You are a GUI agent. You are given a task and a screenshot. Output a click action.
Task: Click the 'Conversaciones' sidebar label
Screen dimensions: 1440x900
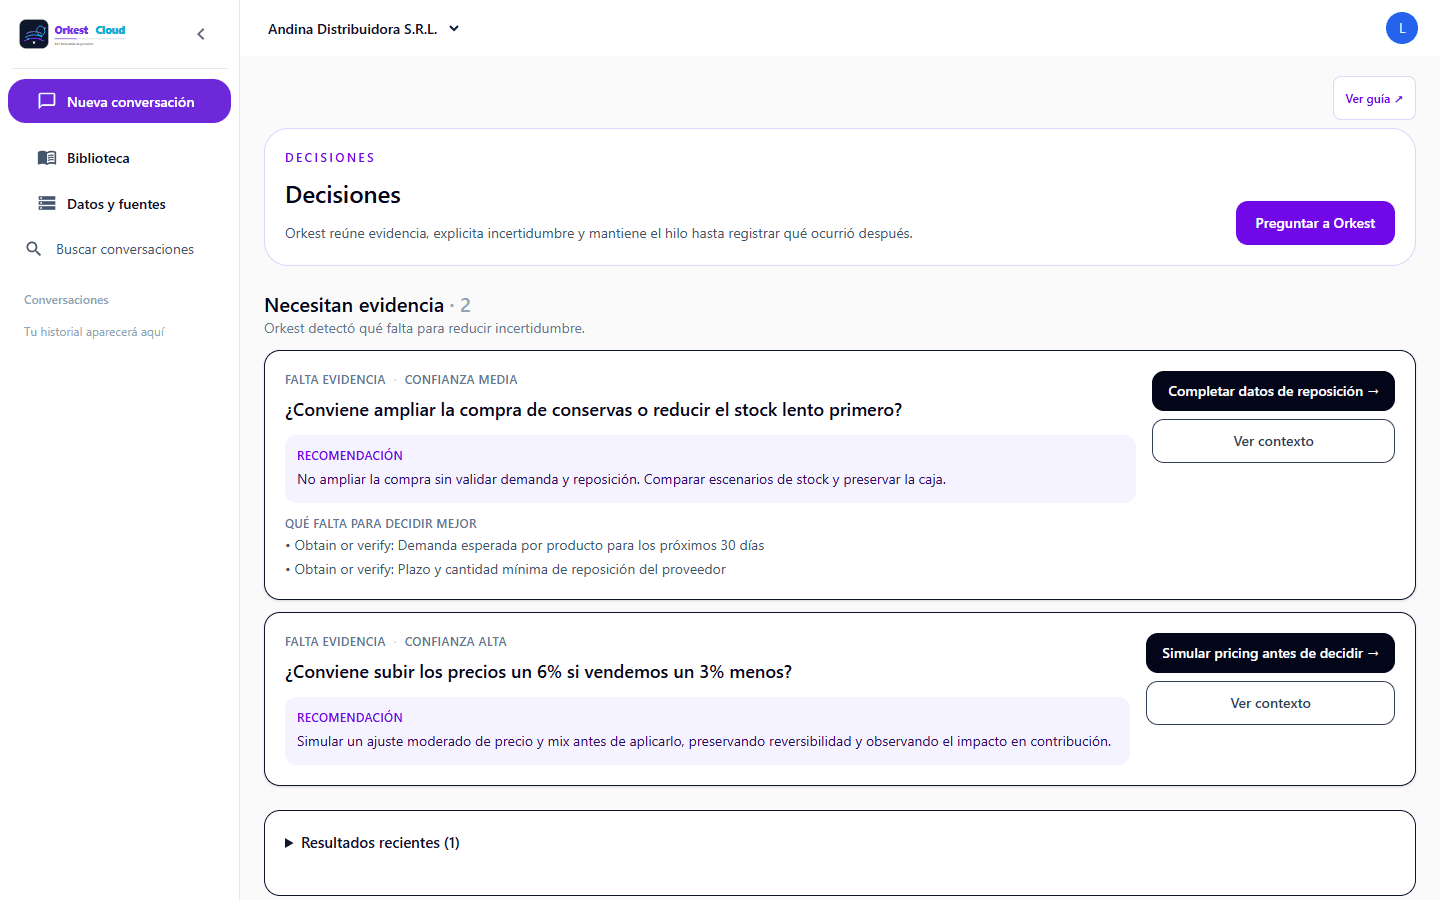tap(66, 300)
